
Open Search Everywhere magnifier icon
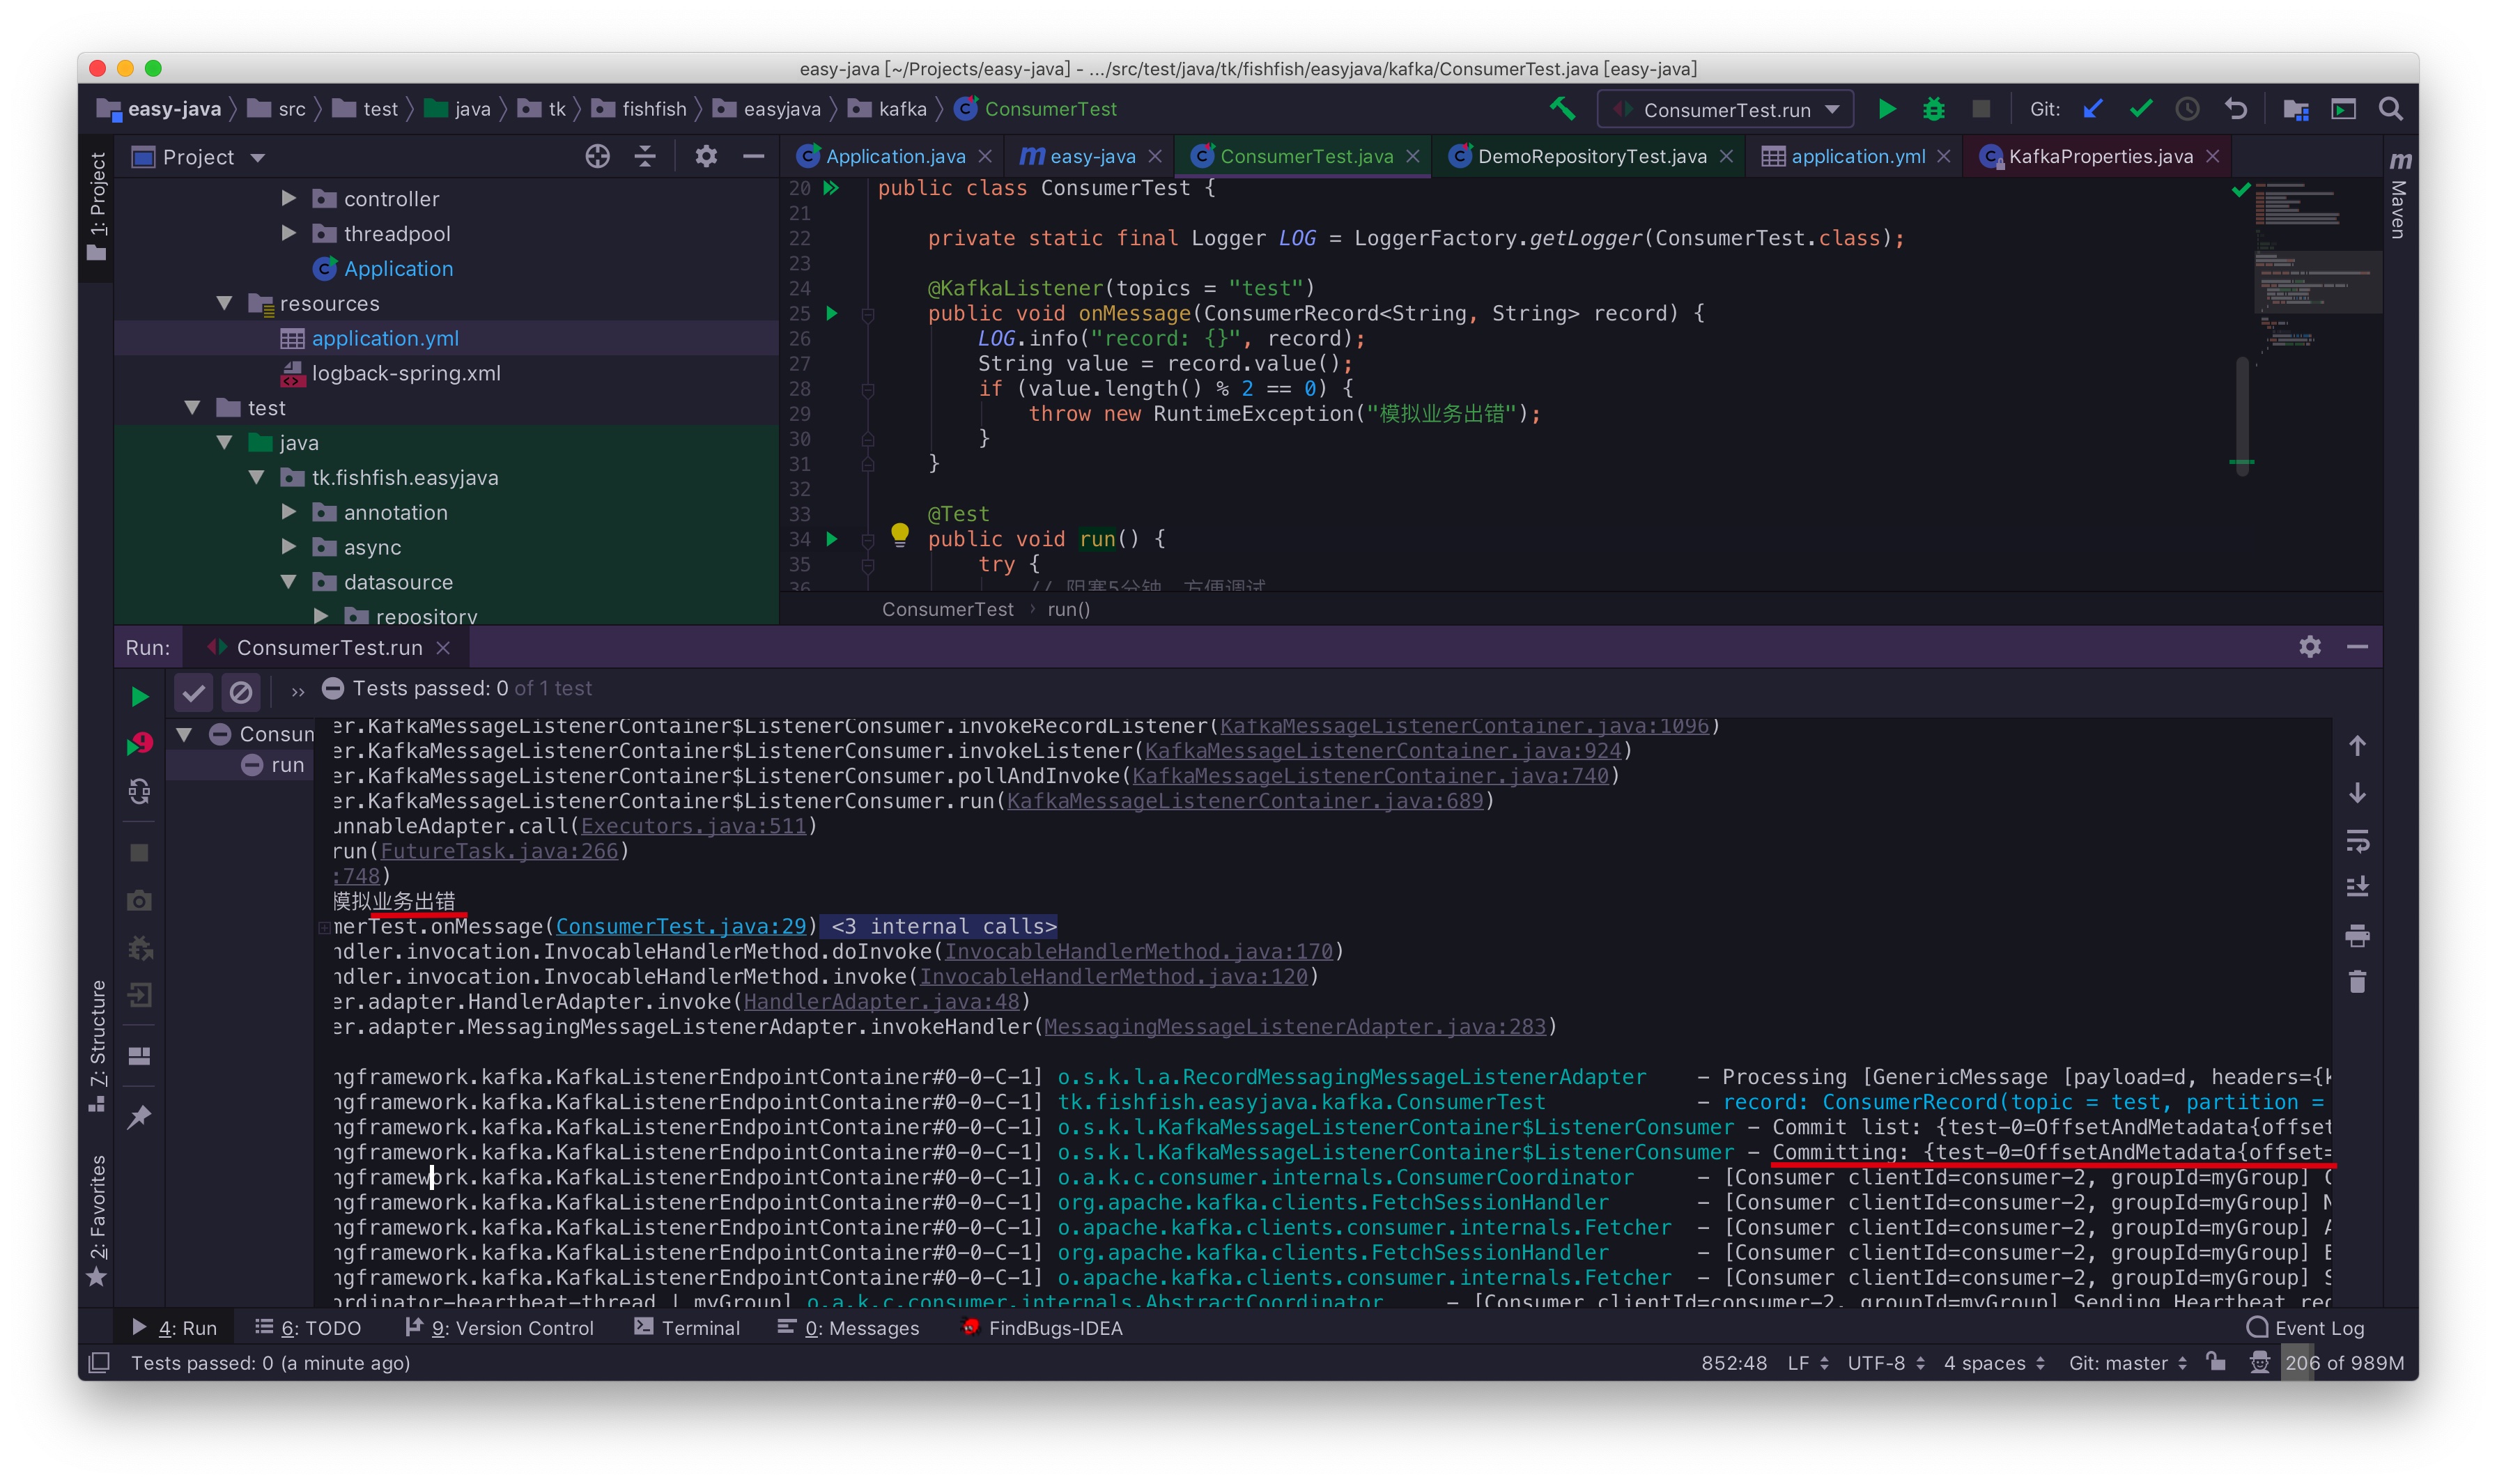2390,109
